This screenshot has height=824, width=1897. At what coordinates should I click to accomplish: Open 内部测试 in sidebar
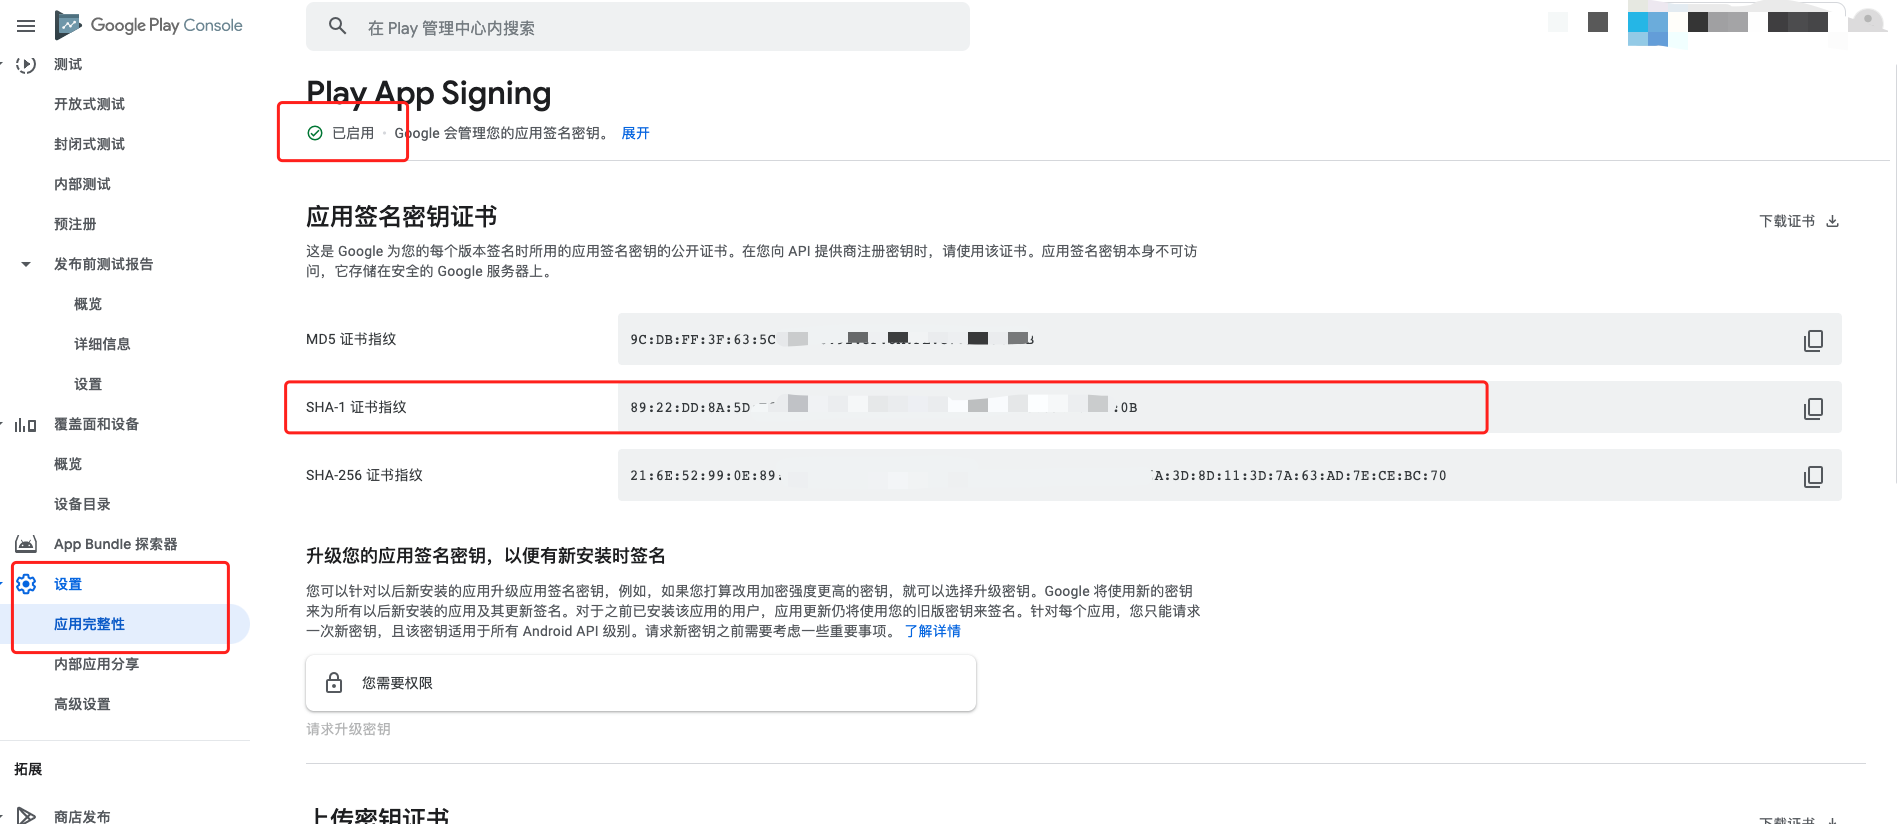(x=82, y=184)
